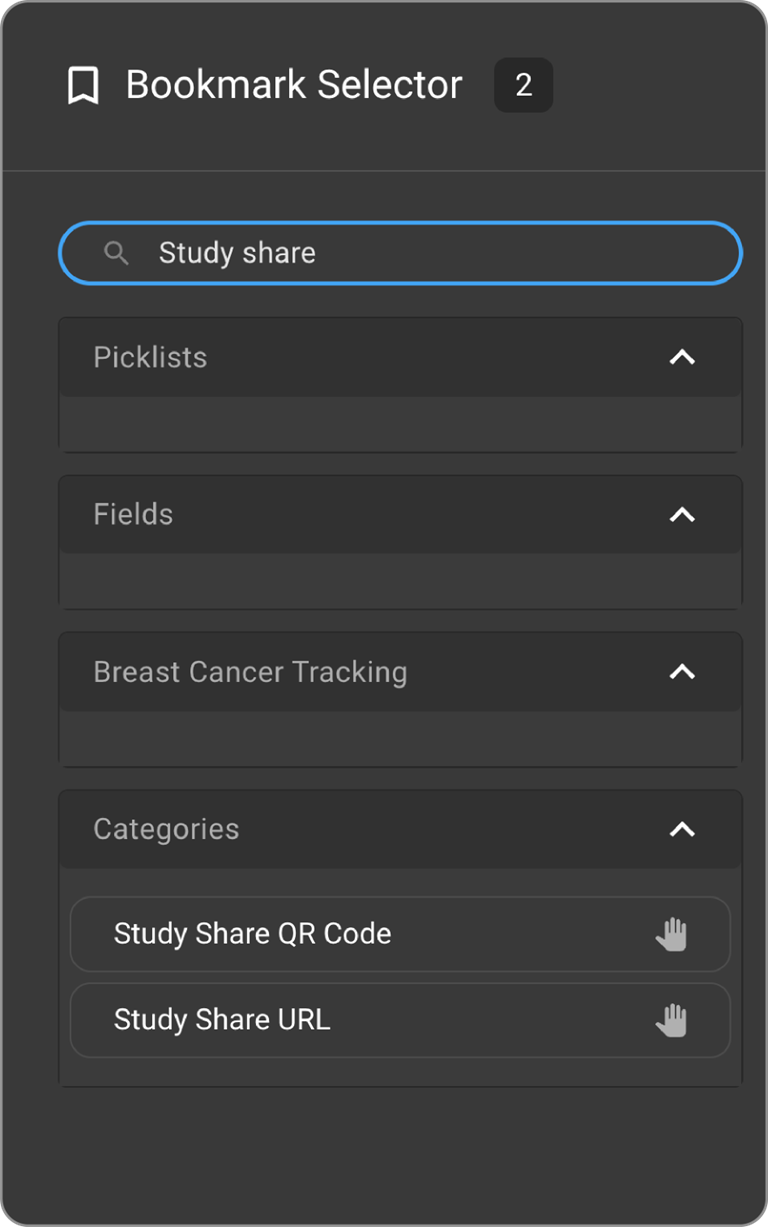Click the bookmark icon in header

83,86
